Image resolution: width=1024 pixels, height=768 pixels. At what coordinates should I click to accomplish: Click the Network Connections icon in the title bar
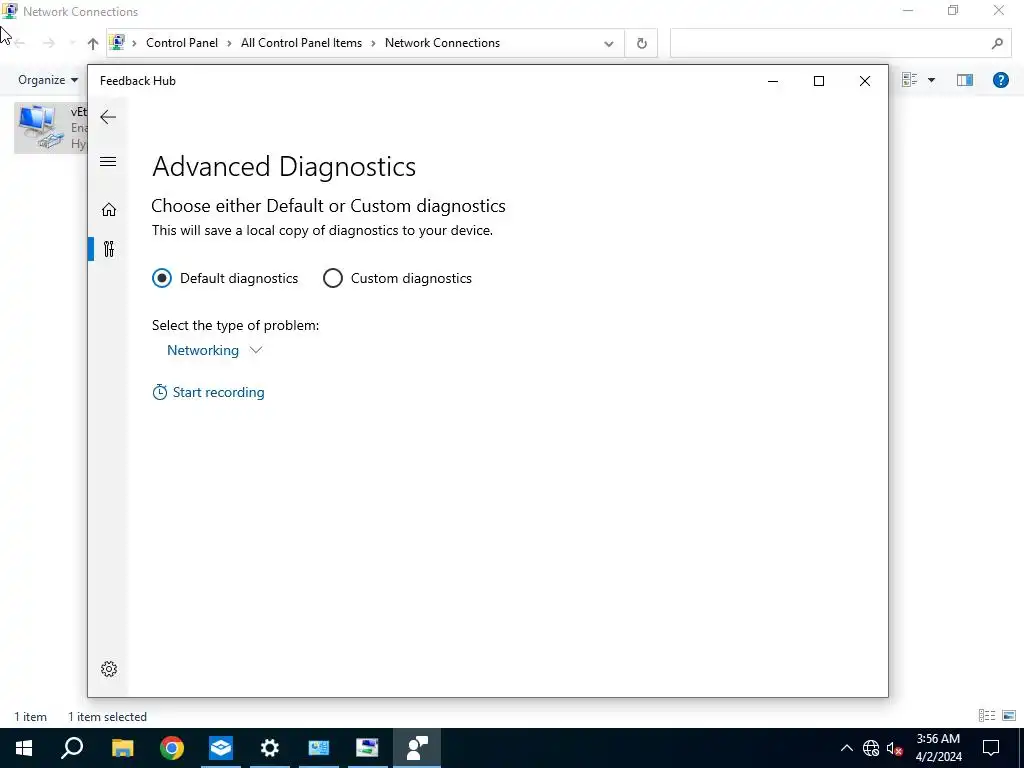click(9, 11)
